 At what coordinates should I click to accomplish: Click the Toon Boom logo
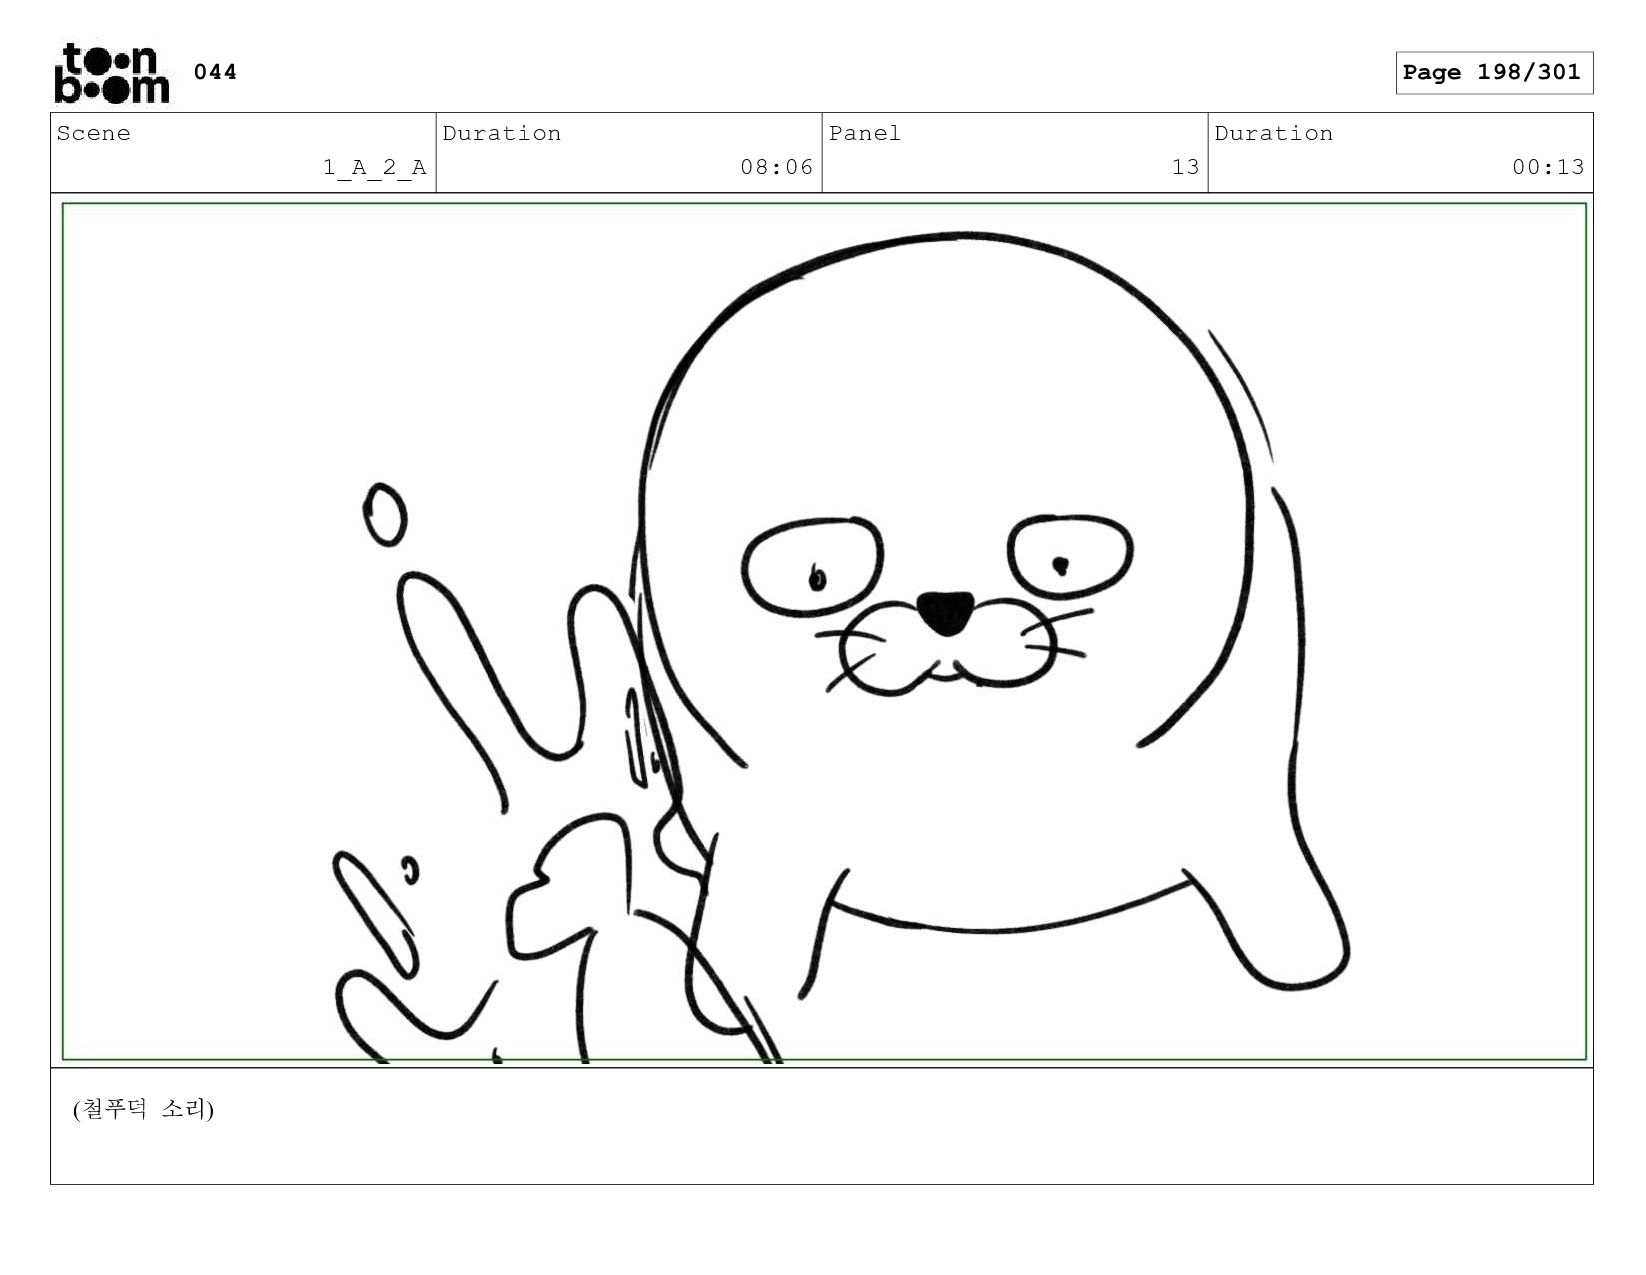click(x=111, y=73)
